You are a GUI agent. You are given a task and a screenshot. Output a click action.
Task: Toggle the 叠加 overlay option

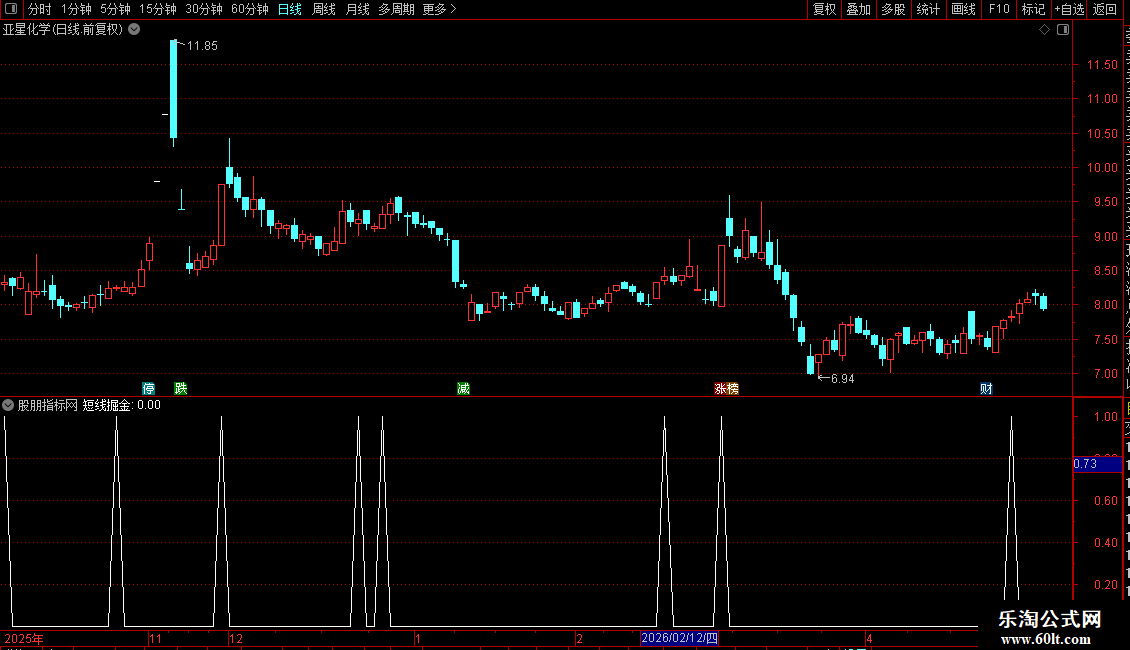click(x=858, y=9)
